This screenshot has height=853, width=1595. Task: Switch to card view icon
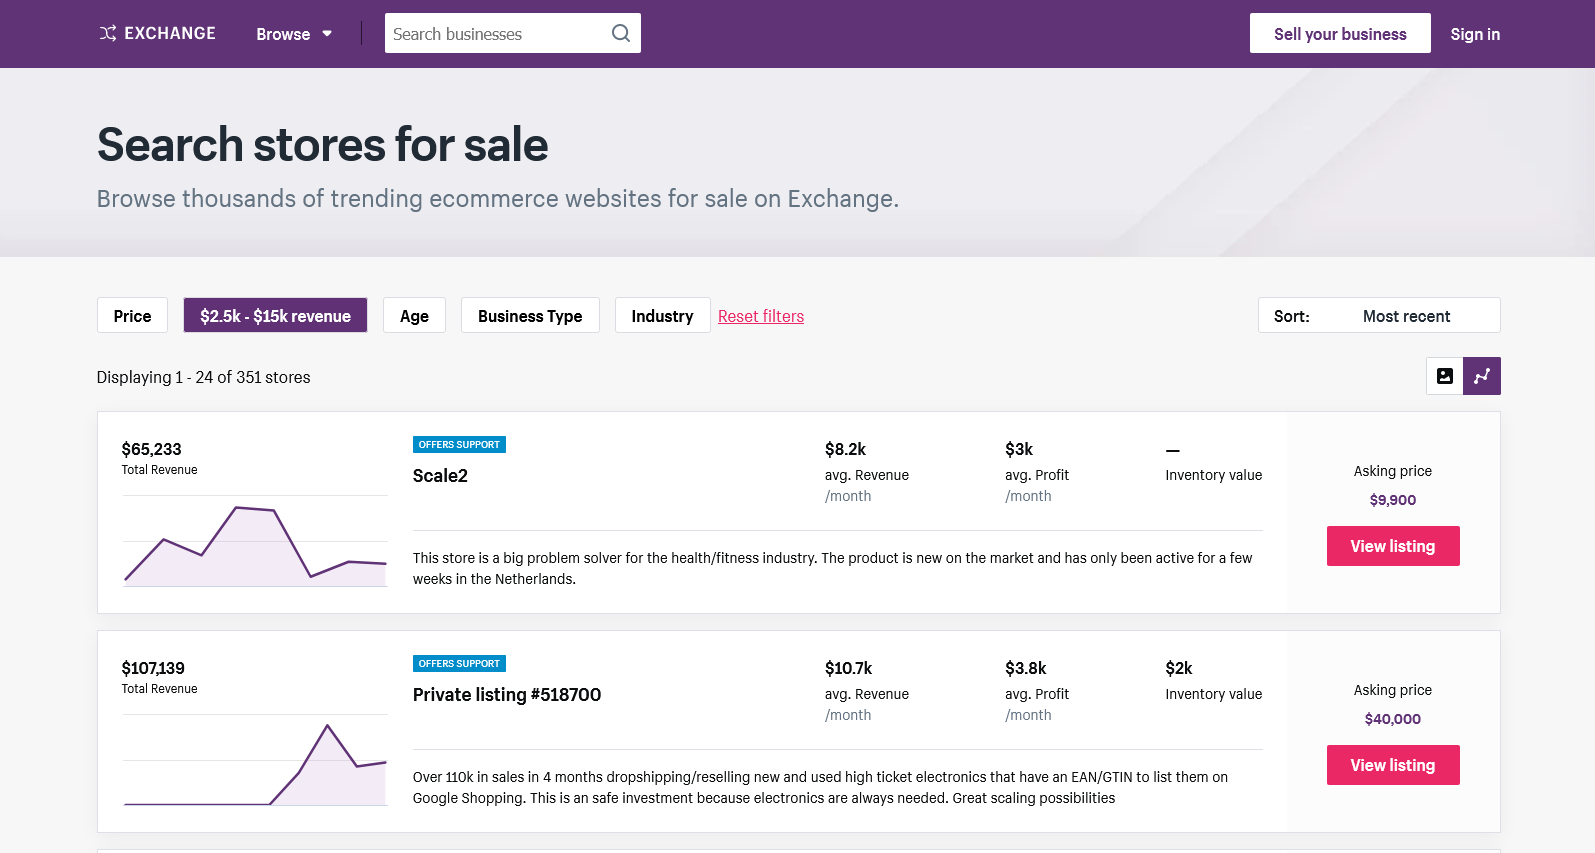point(1444,376)
